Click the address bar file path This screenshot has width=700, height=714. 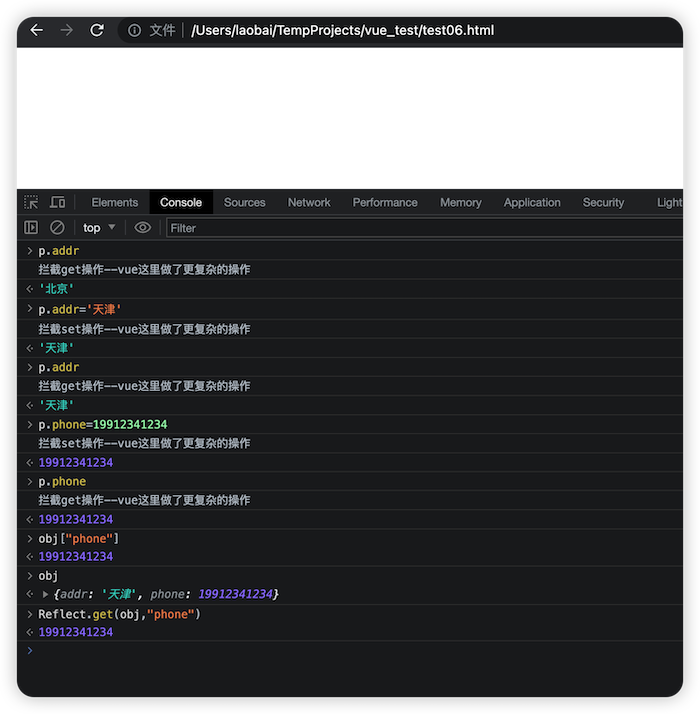tap(342, 31)
